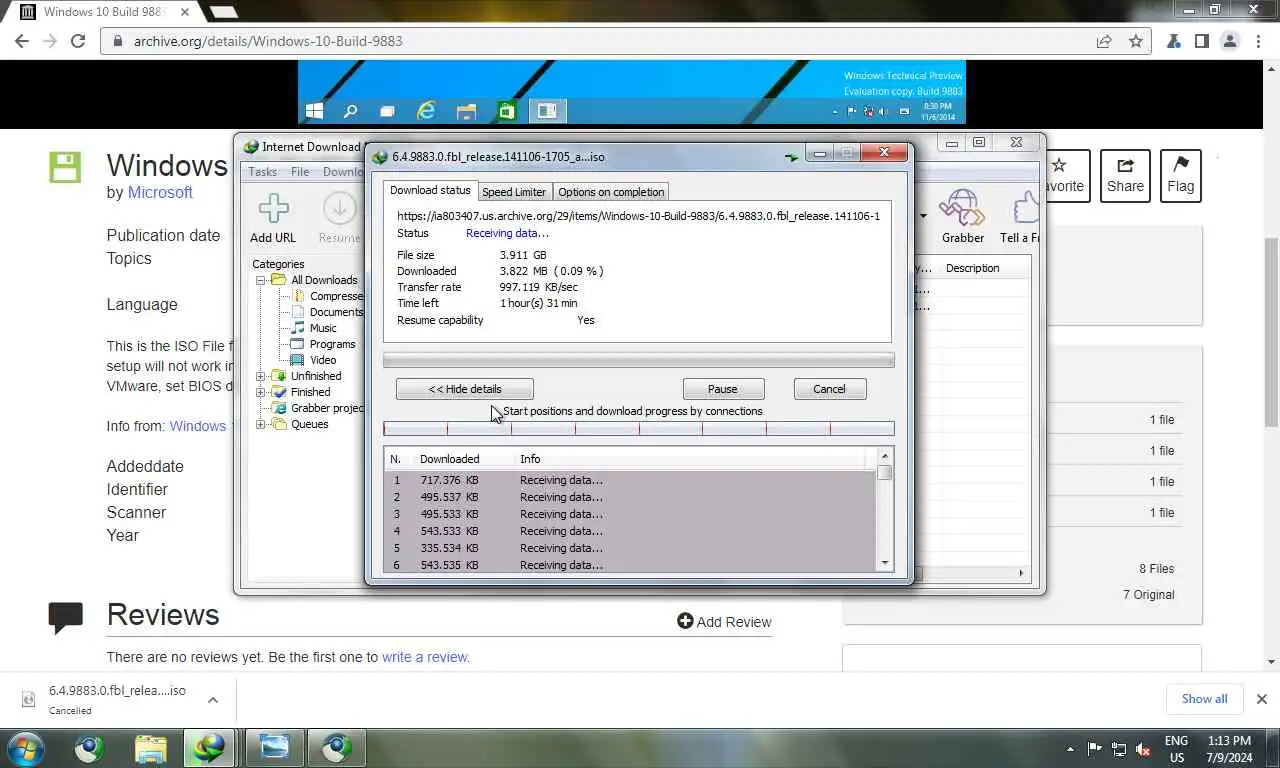Screen dimensions: 1280x768
Task: Click the ISO file icon in download shelf
Action: pos(29,699)
